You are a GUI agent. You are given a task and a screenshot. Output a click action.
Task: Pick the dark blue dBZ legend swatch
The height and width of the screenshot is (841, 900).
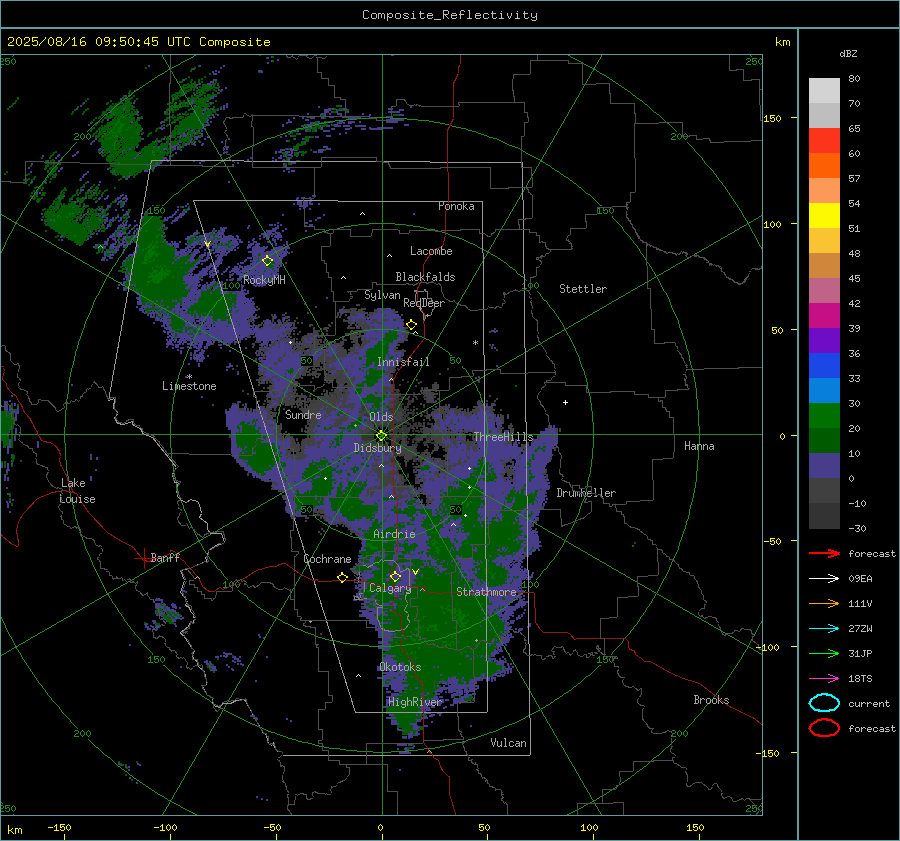pyautogui.click(x=824, y=366)
